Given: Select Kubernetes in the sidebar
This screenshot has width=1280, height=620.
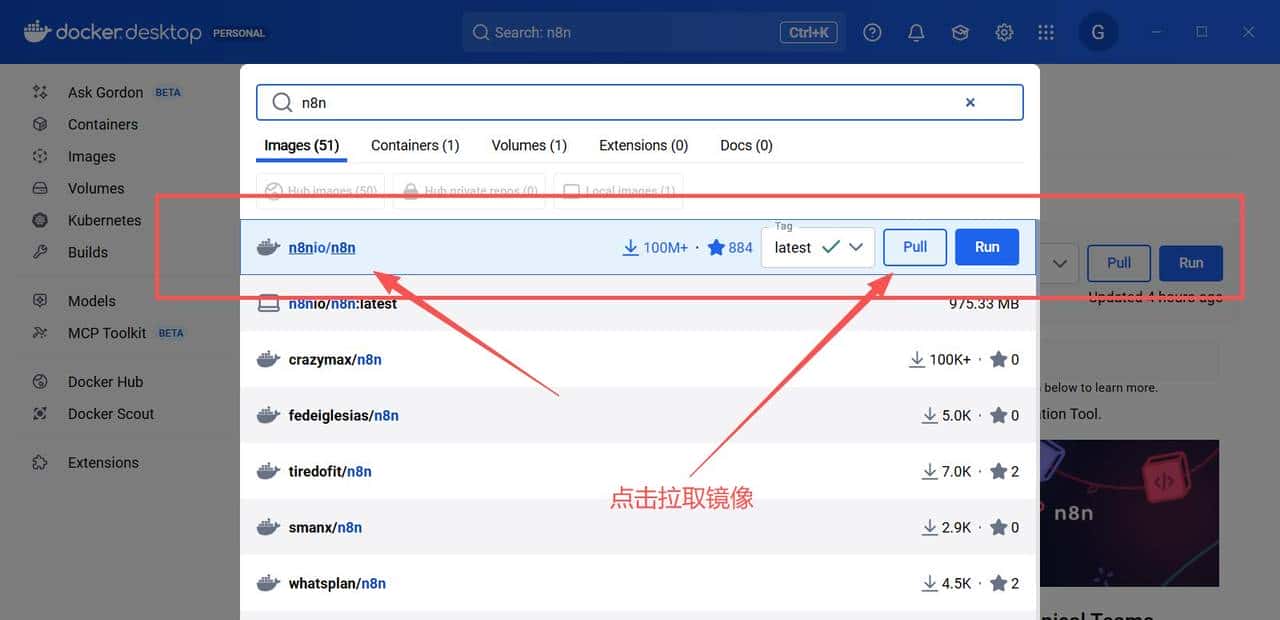Looking at the screenshot, I should point(104,220).
